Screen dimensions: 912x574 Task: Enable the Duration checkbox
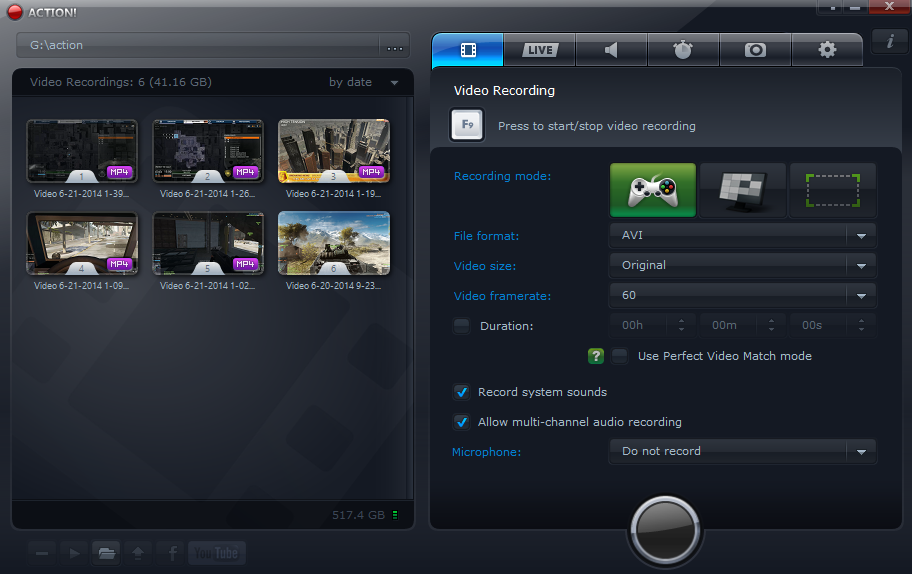pos(462,326)
